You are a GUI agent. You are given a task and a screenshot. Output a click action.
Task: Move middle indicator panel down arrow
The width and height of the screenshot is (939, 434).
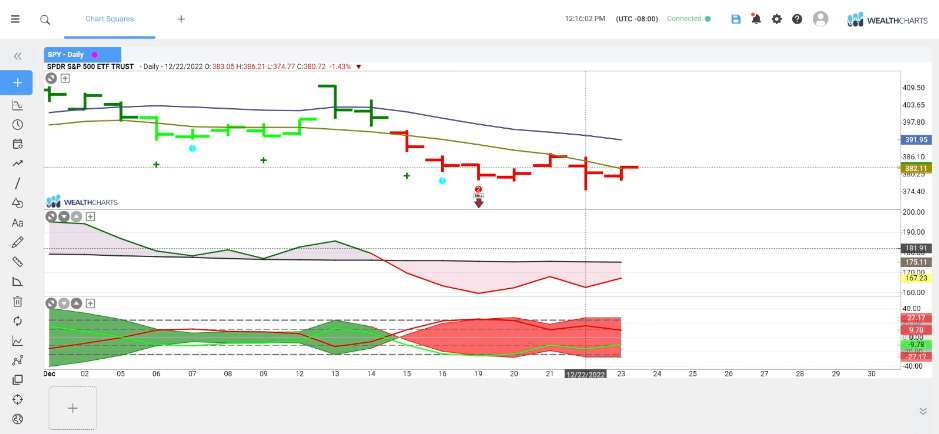coord(64,217)
